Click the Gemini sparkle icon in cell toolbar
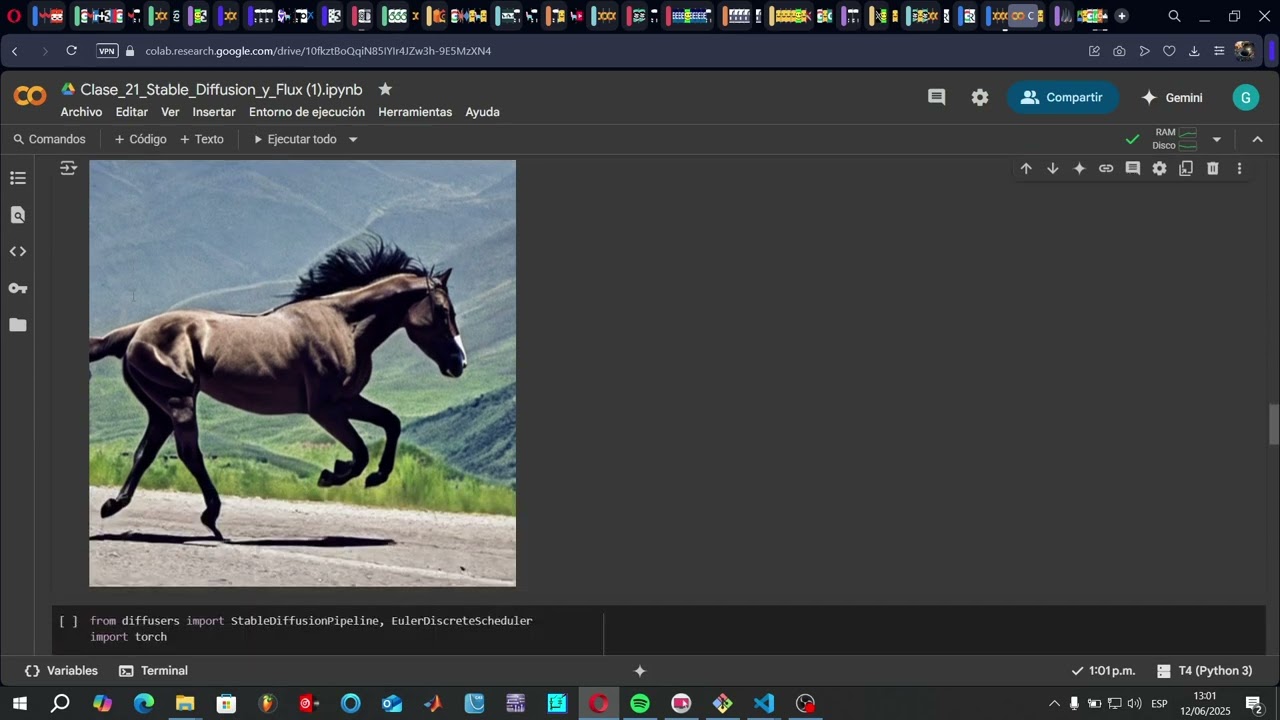1280x720 pixels. coord(1079,169)
